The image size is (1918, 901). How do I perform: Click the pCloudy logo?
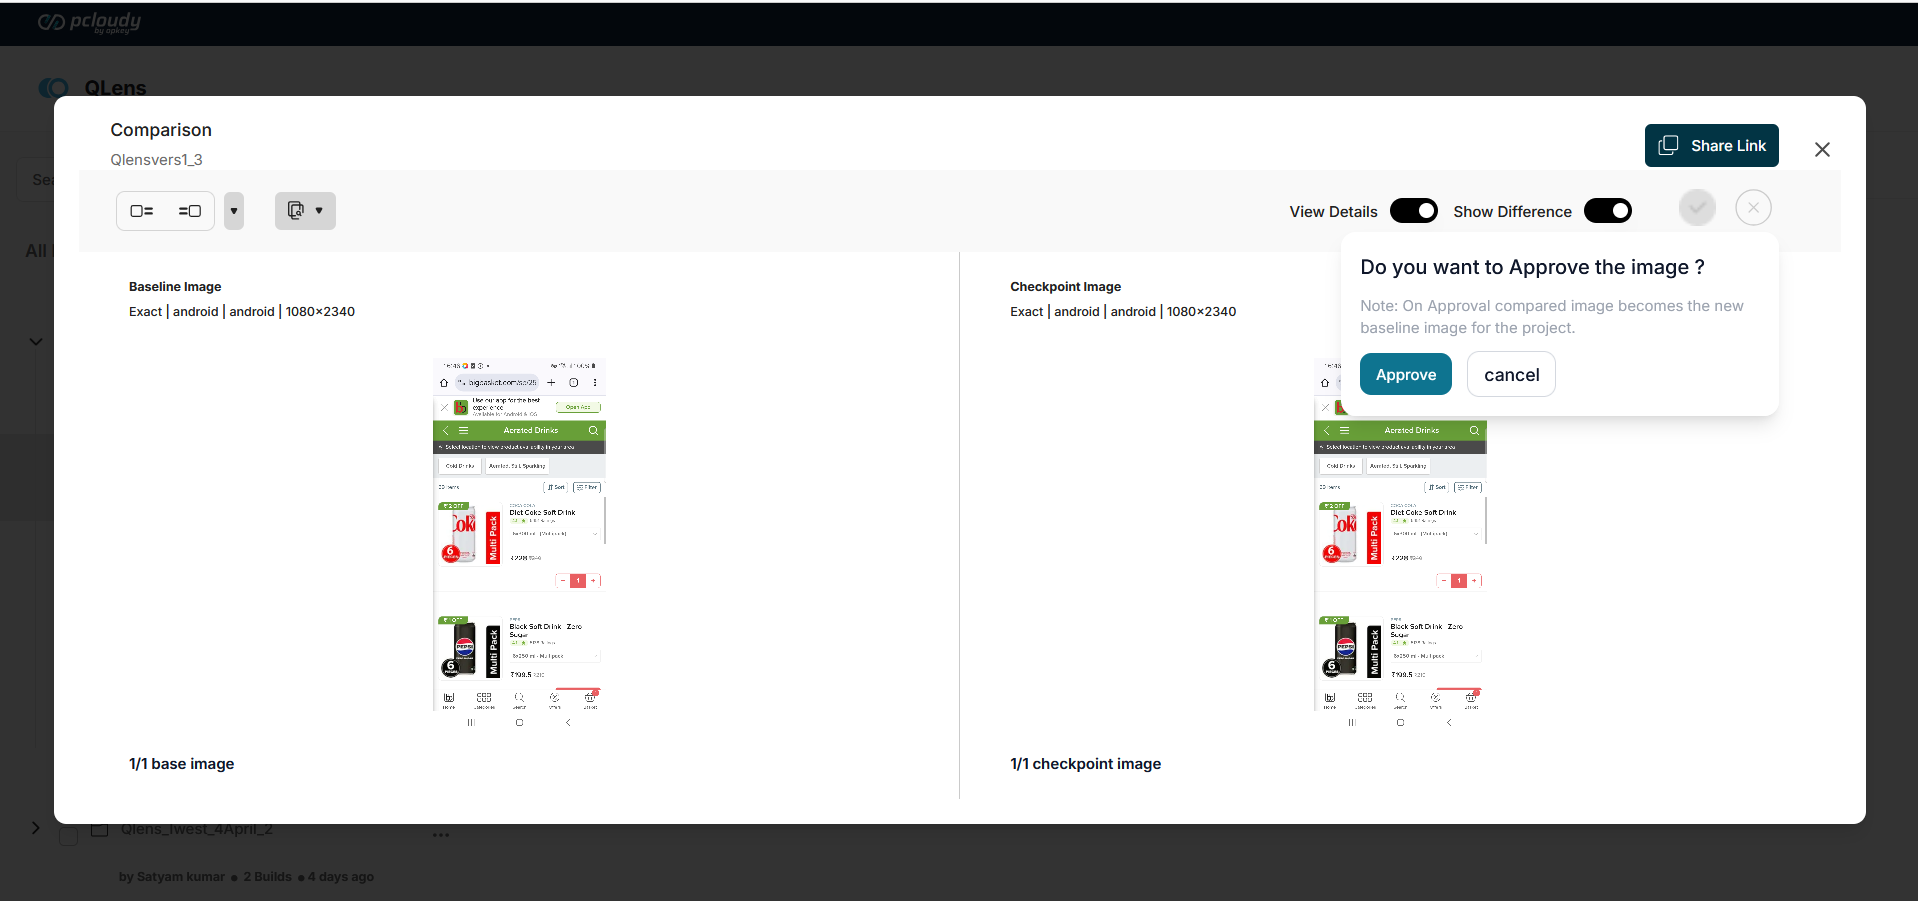pos(89,22)
